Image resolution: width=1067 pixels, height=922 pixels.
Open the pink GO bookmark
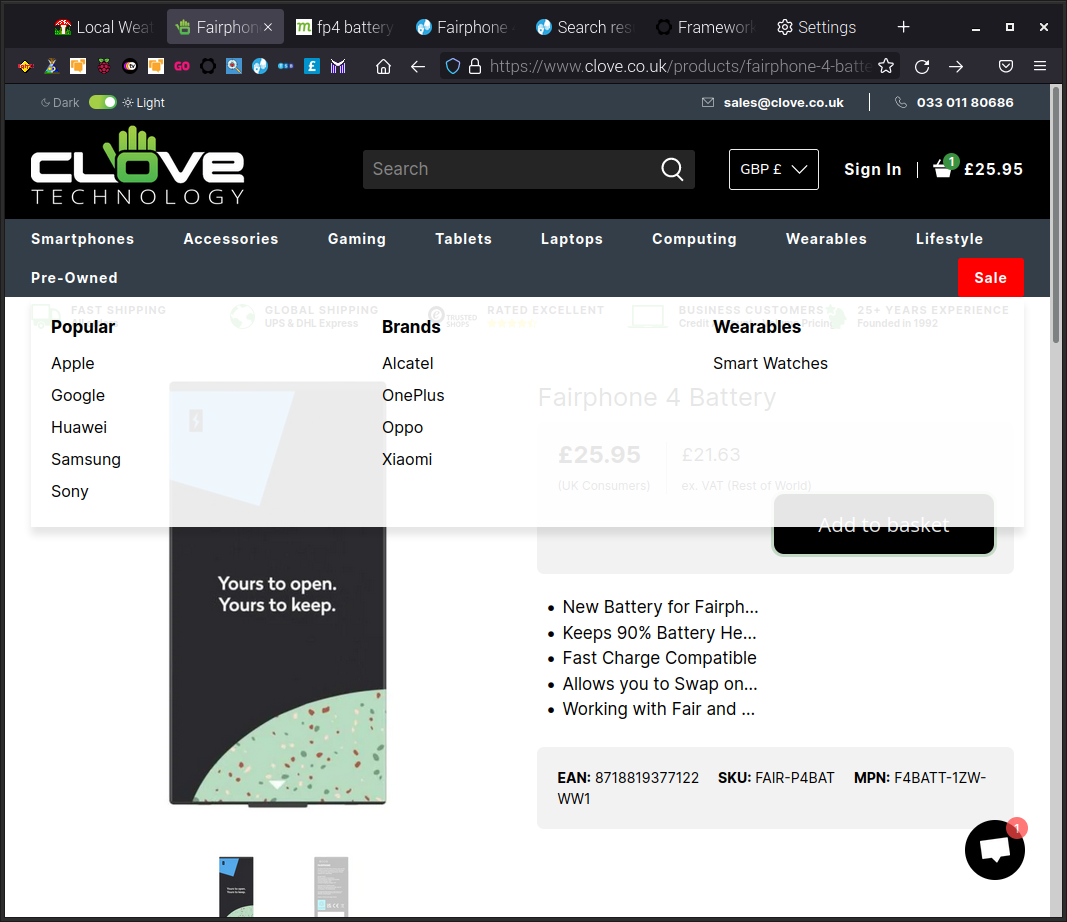pyautogui.click(x=182, y=66)
